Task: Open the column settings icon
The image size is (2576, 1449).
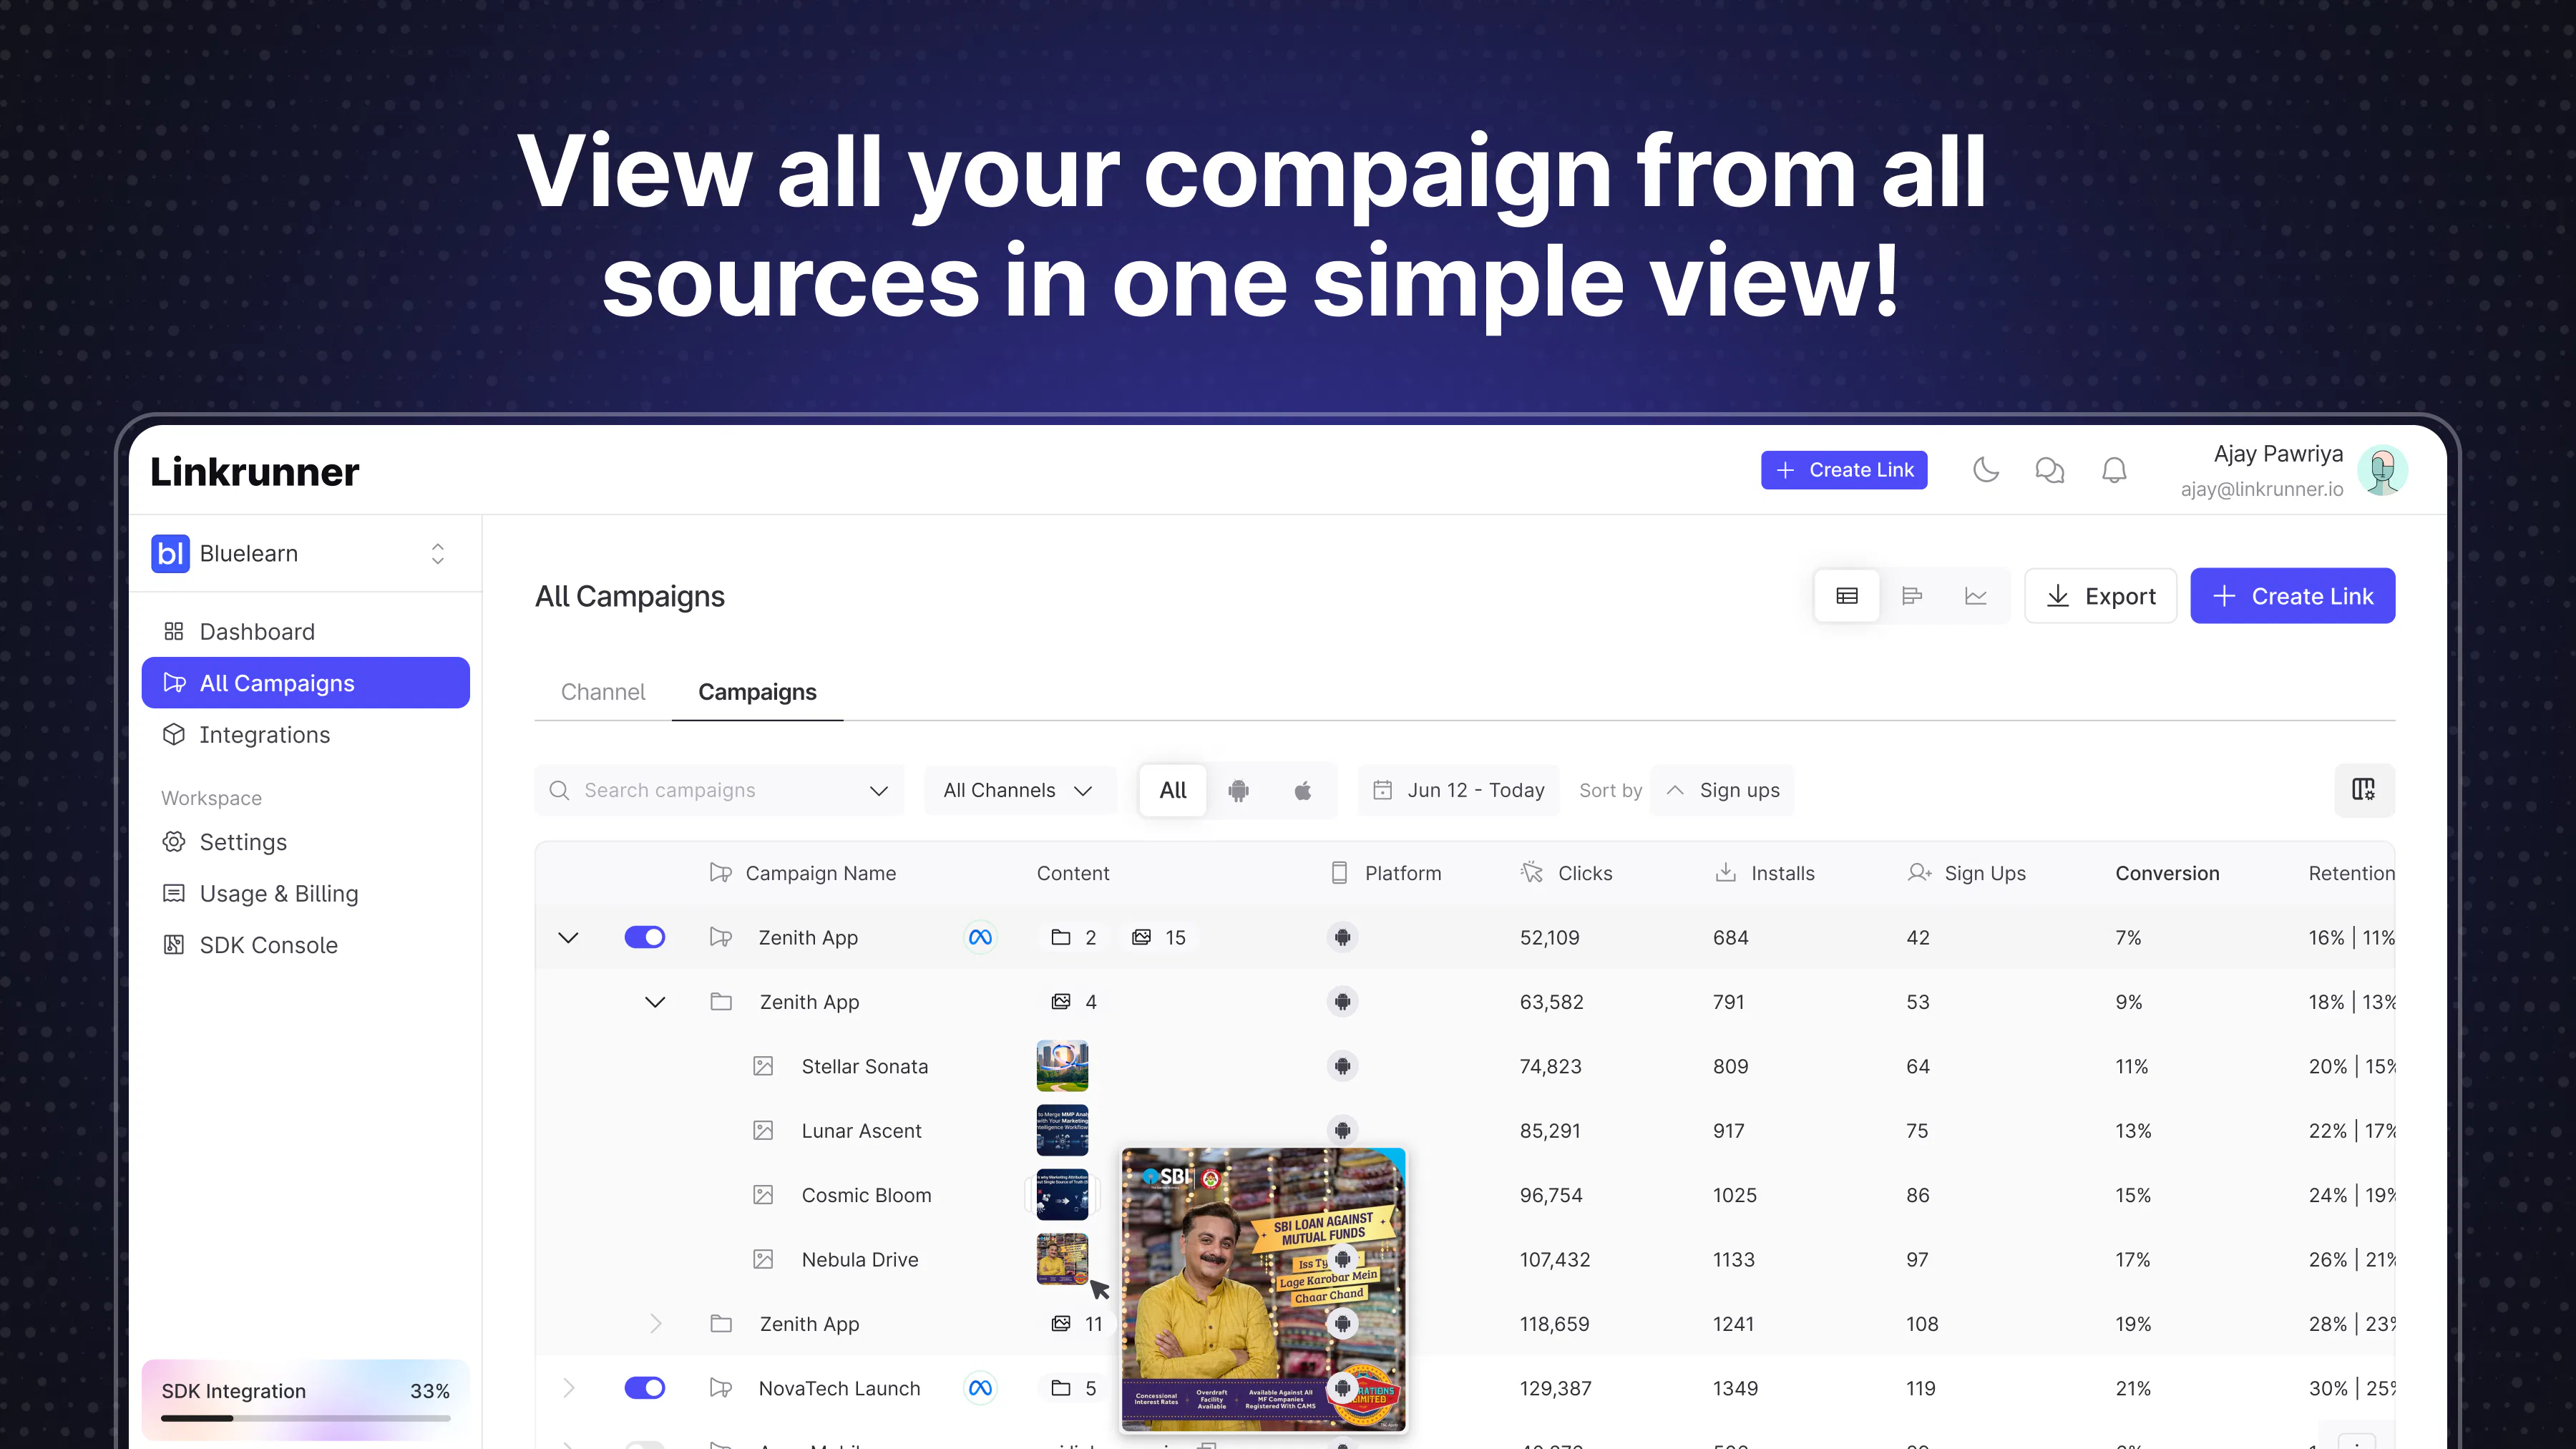Action: coord(2364,790)
